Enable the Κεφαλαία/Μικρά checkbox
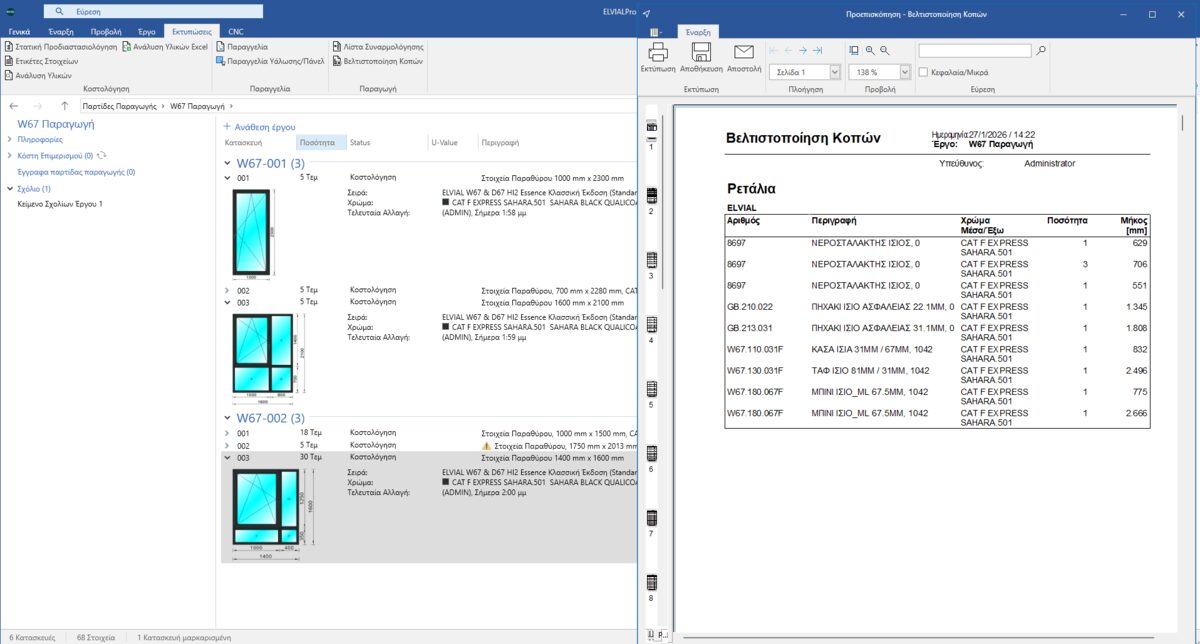This screenshot has height=644, width=1200. pyautogui.click(x=923, y=72)
